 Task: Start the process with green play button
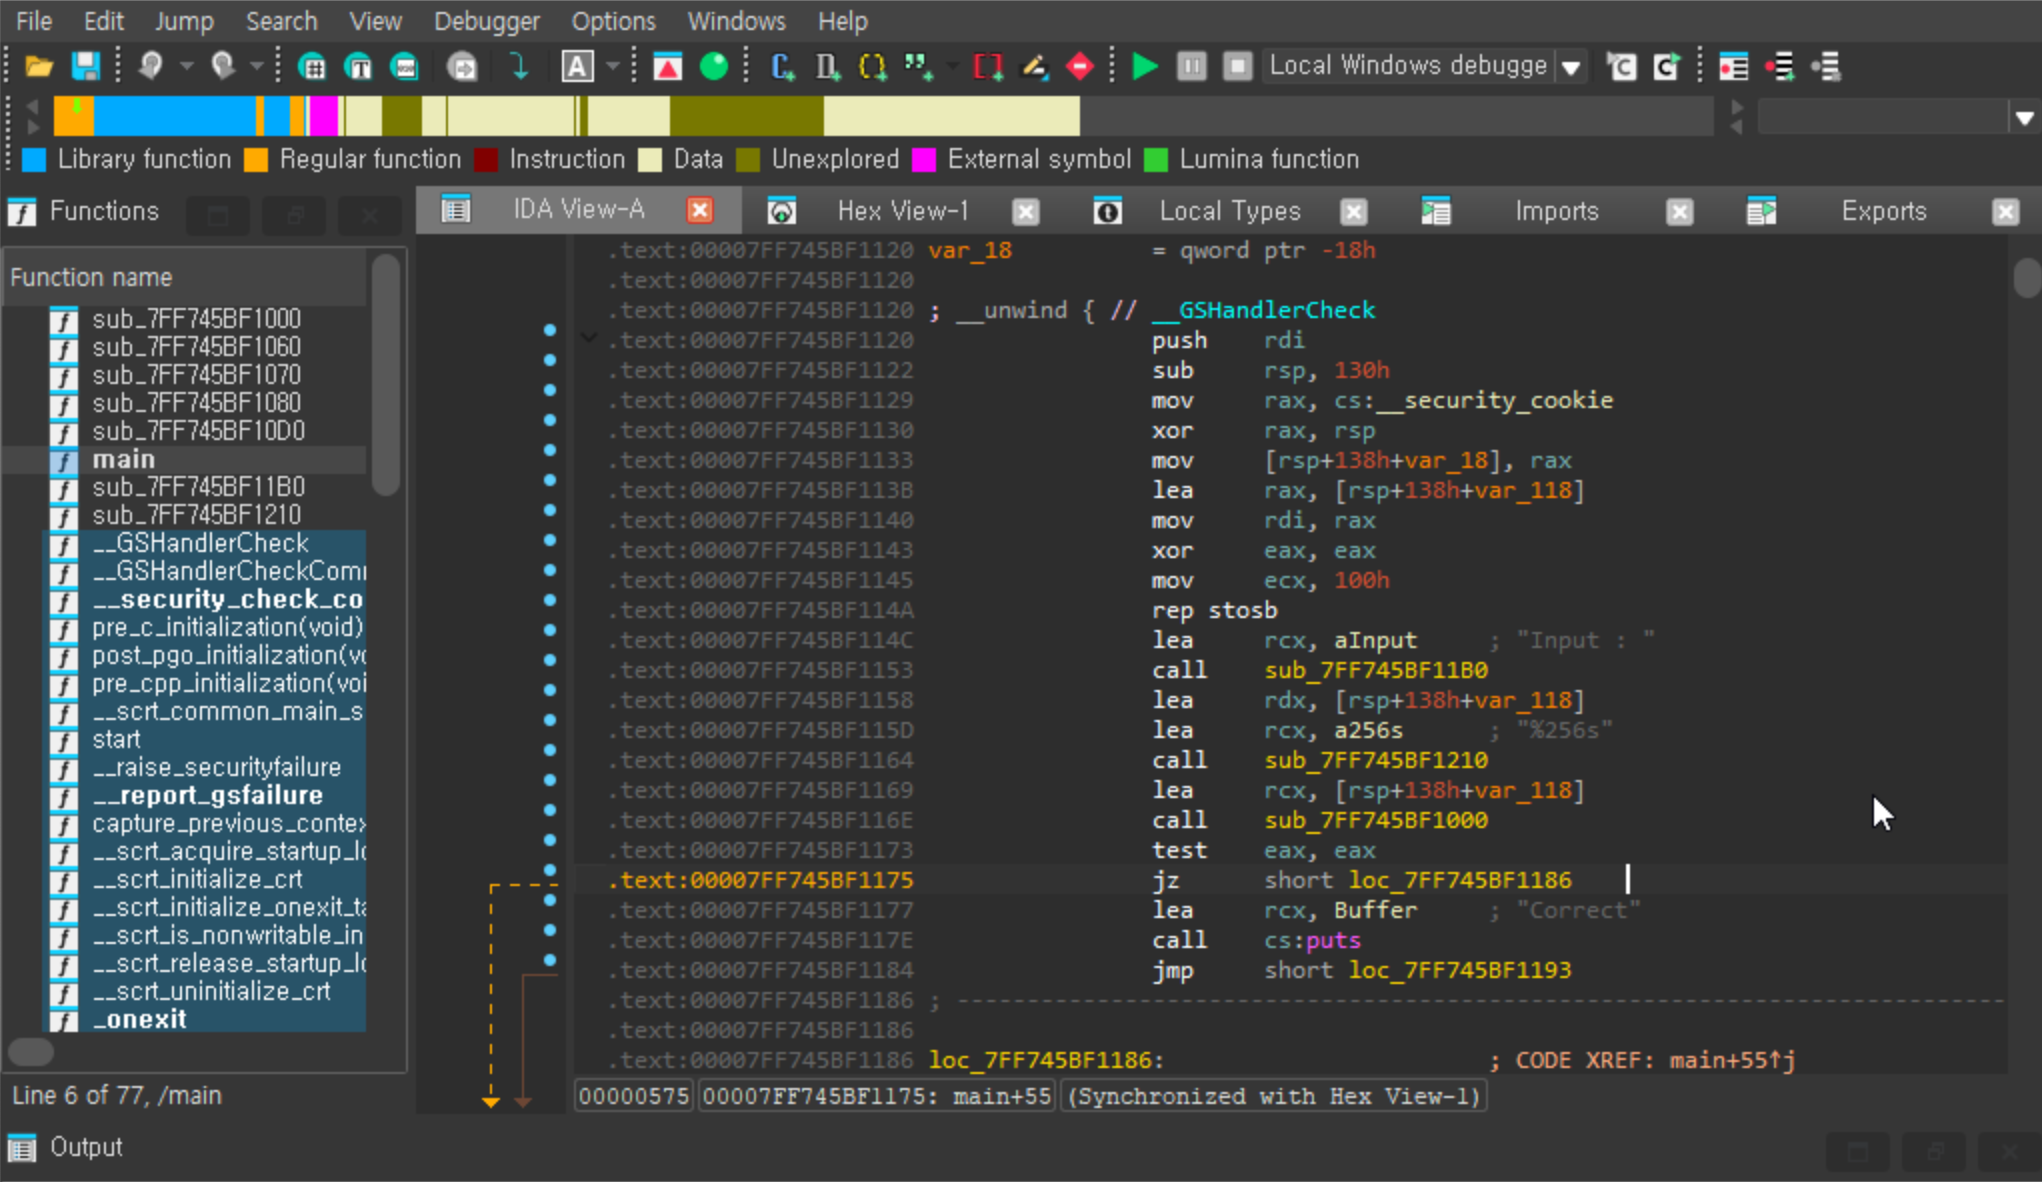1144,67
